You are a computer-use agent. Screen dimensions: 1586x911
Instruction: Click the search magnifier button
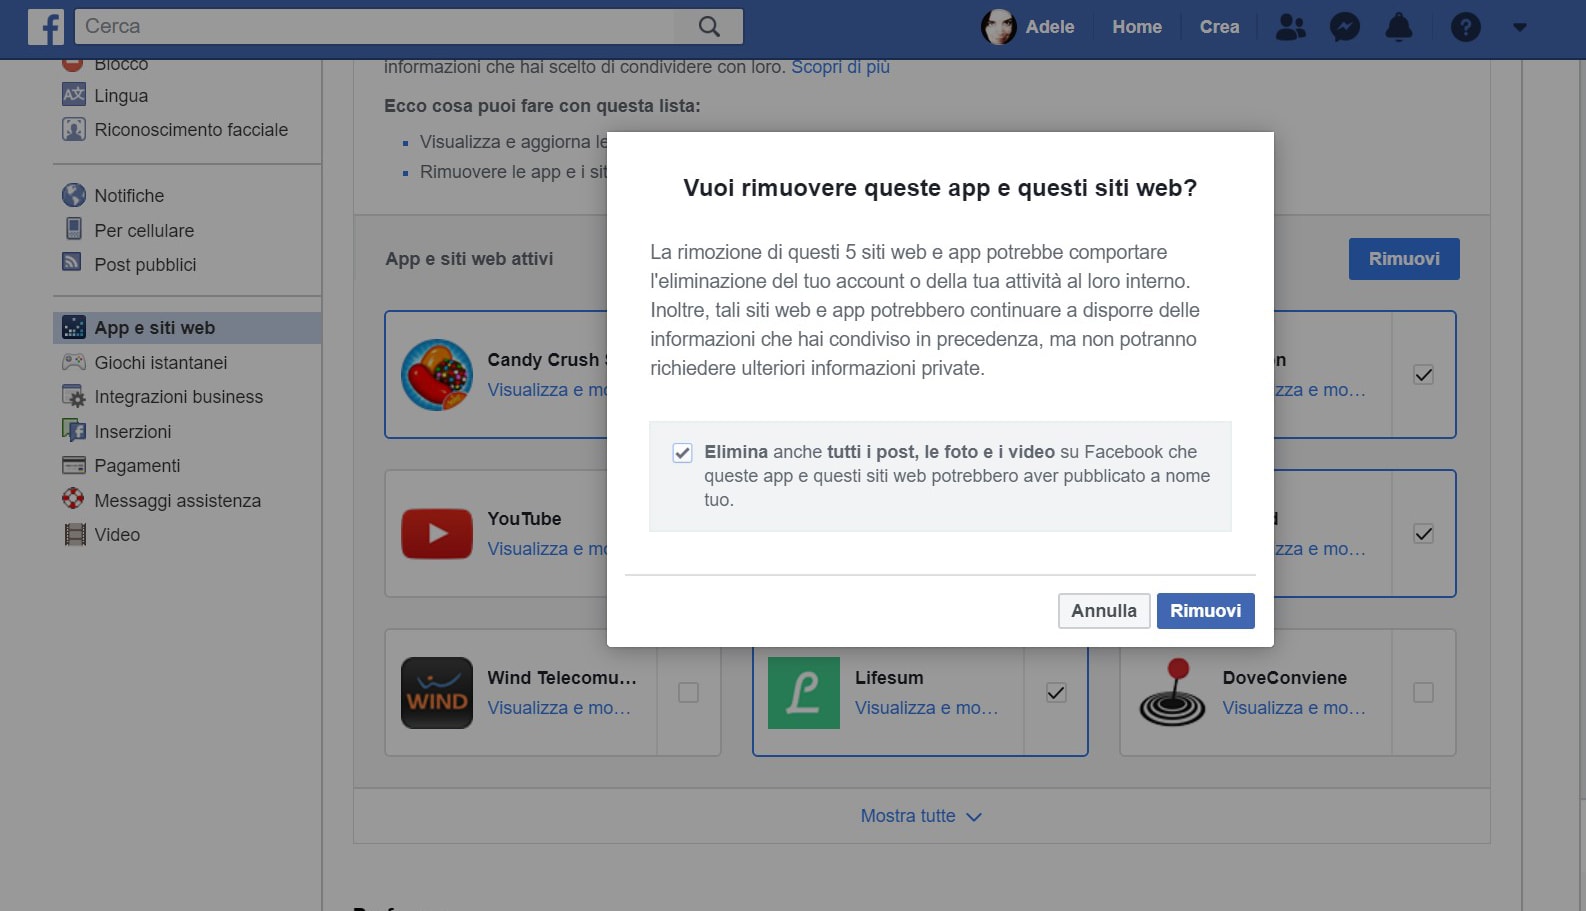709,27
